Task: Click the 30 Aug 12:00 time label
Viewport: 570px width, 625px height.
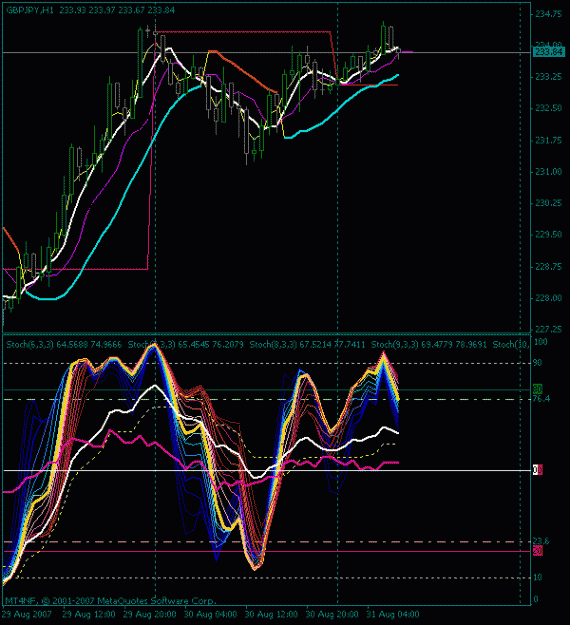Action: pos(271,615)
